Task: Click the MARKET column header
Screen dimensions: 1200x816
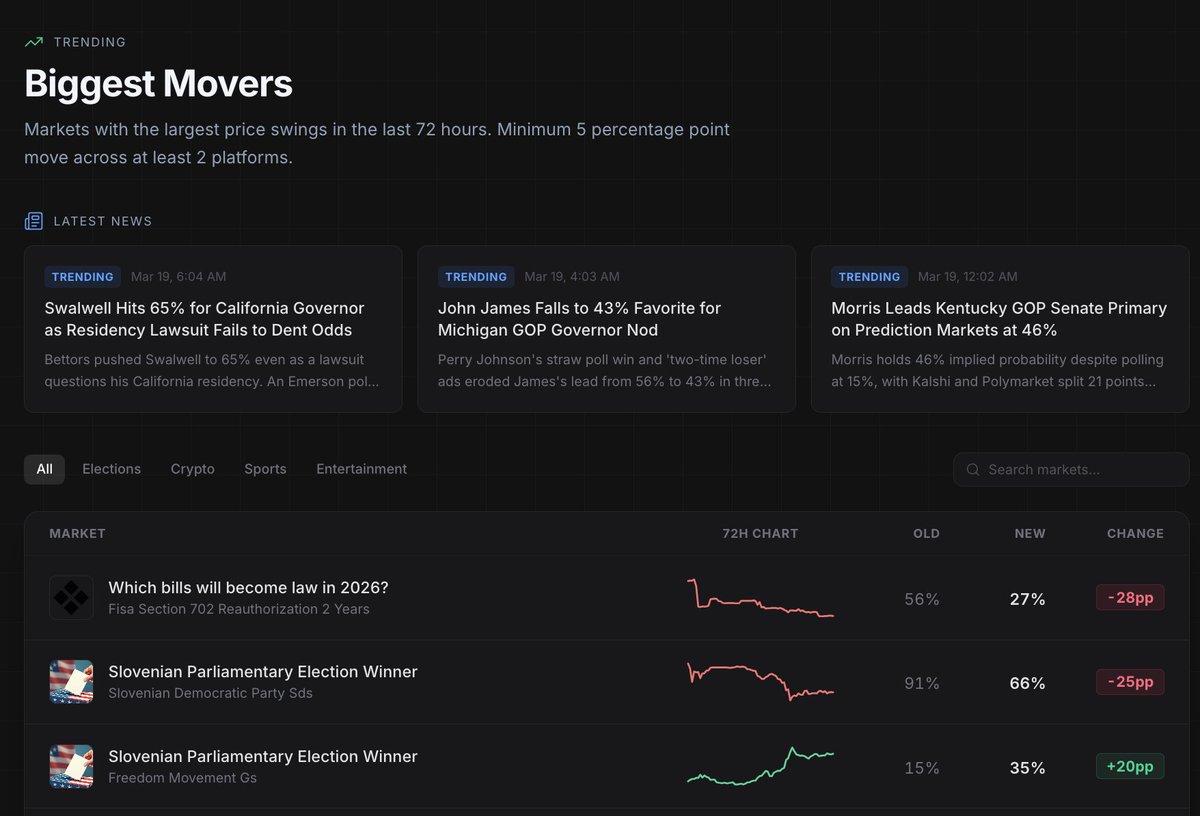Action: pyautogui.click(x=77, y=534)
